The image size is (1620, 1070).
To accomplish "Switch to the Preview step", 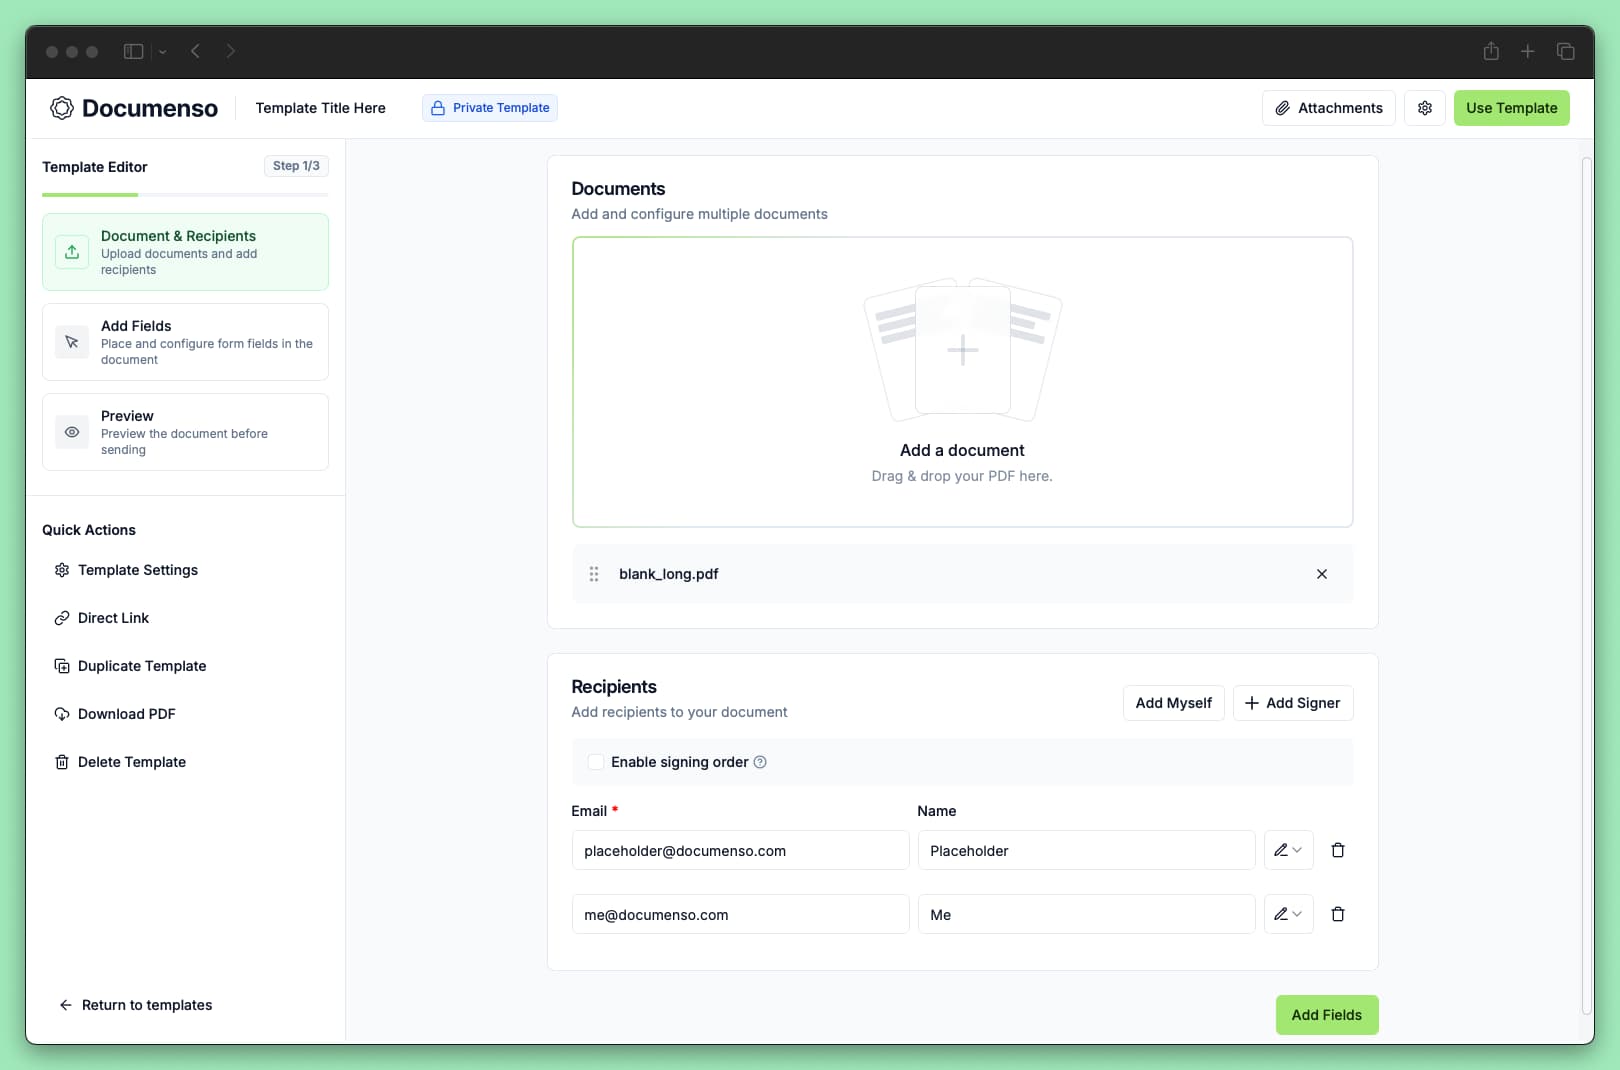I will (185, 431).
